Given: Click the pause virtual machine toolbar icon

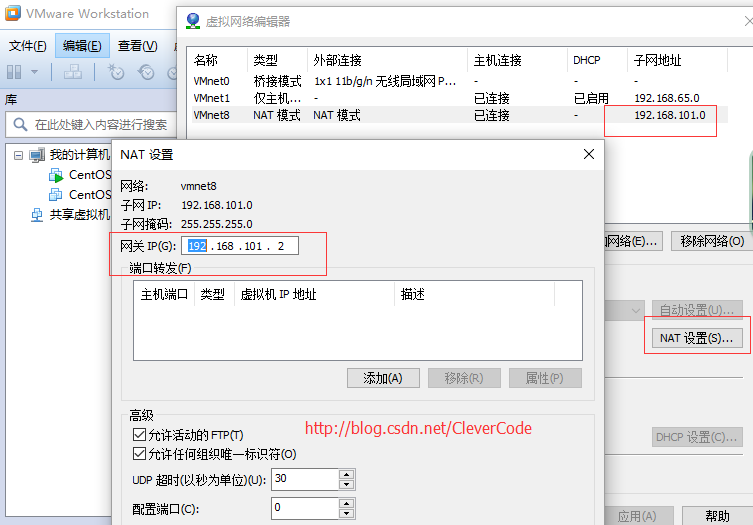Looking at the screenshot, I should 14,73.
